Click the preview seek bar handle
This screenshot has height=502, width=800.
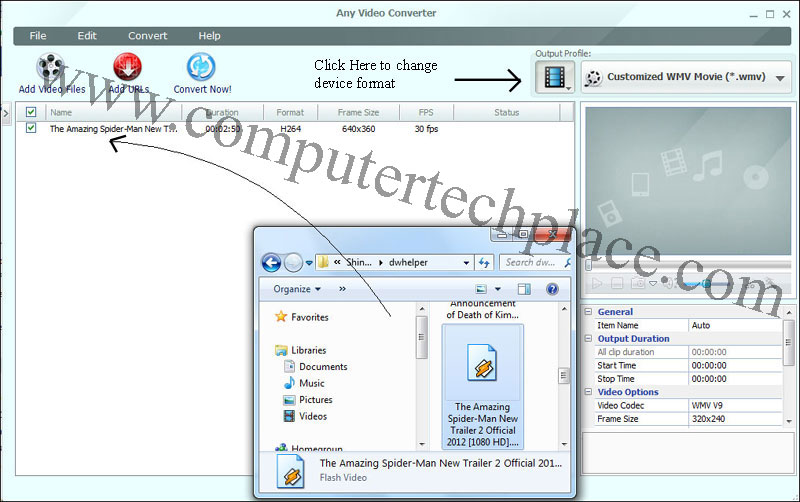589,265
